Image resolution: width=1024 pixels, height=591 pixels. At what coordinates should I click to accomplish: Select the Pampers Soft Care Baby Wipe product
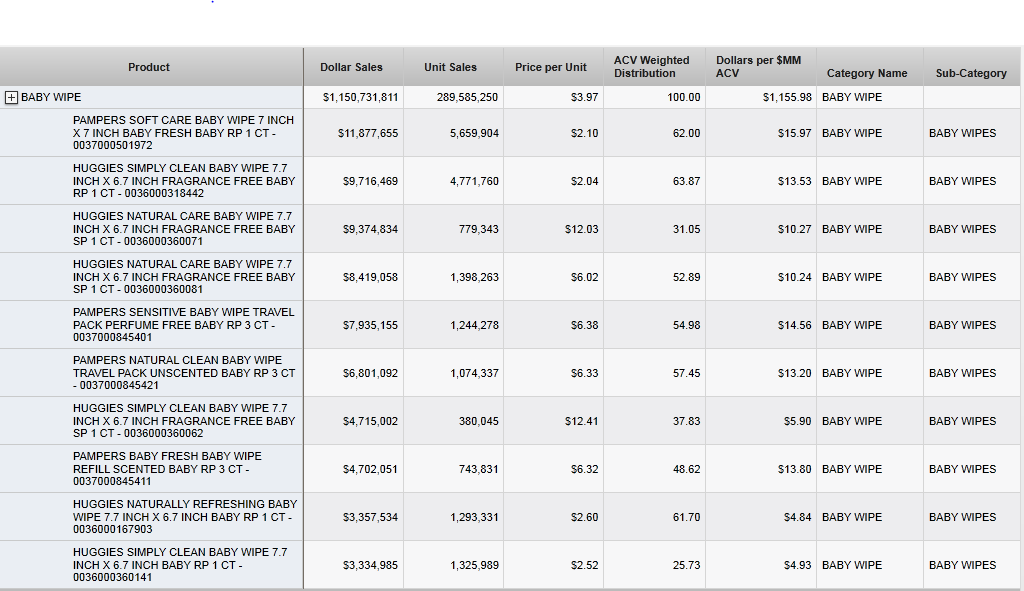(184, 133)
